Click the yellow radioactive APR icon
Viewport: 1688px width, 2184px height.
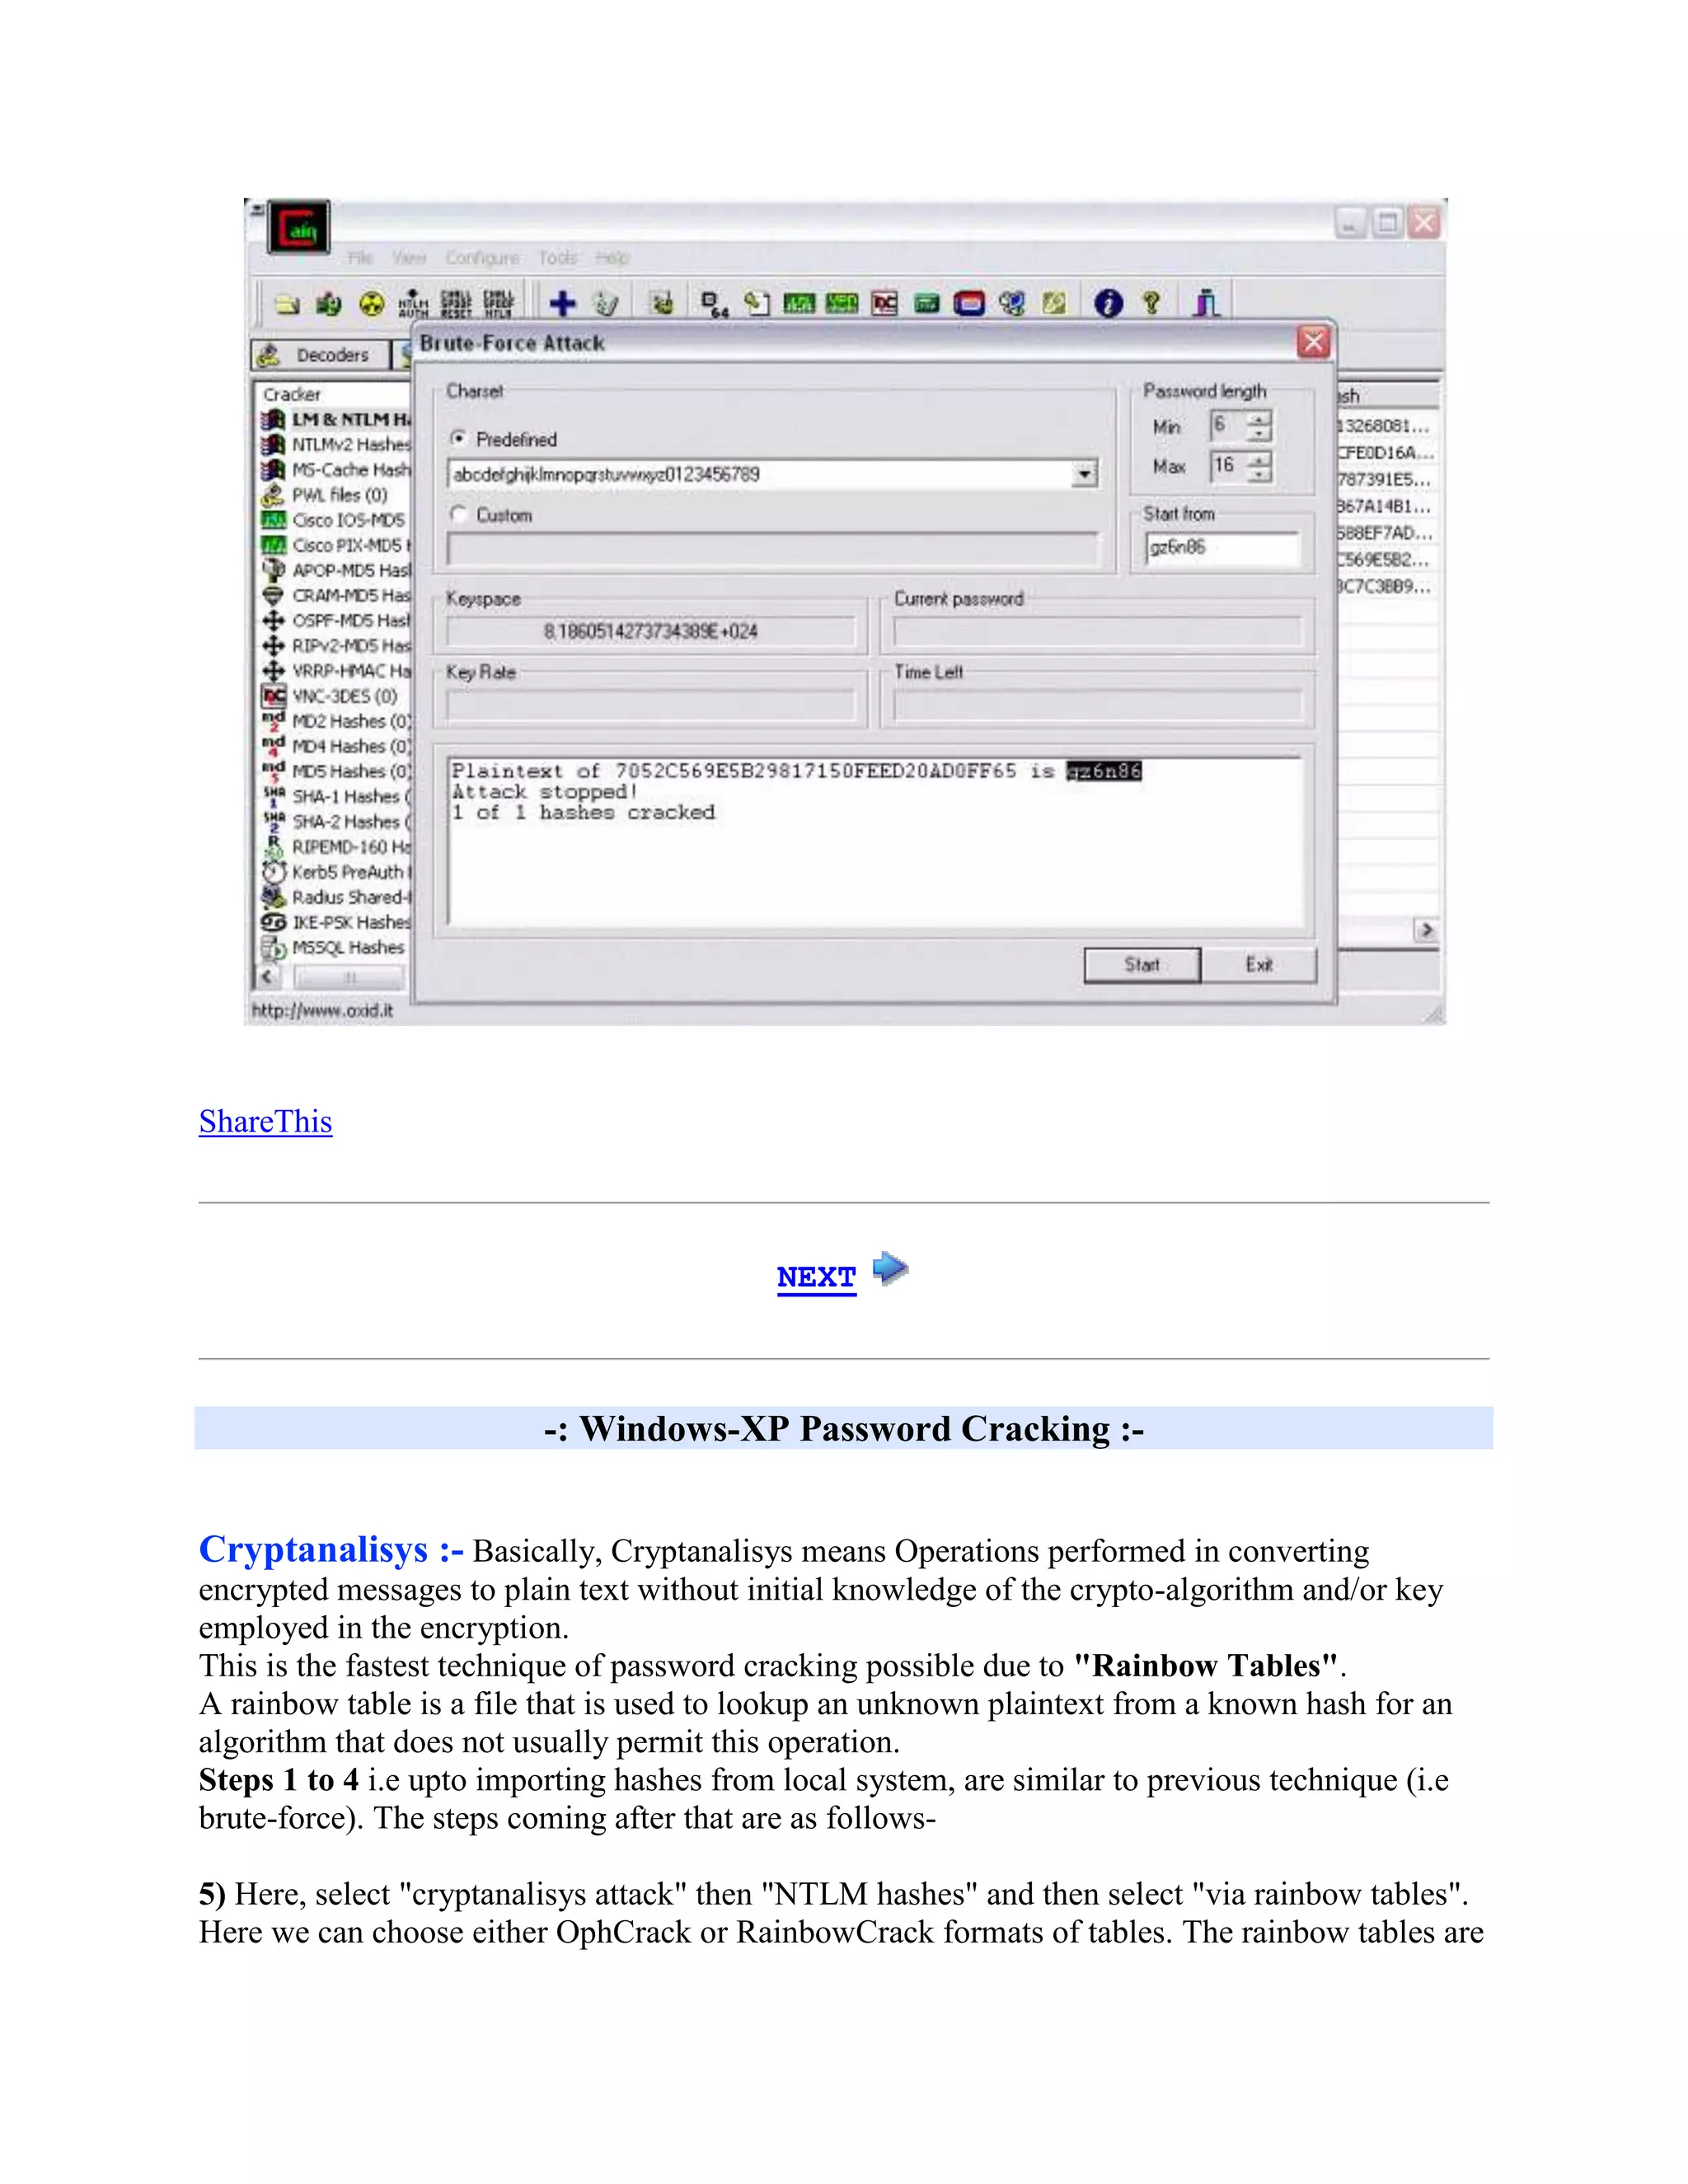coord(372,304)
